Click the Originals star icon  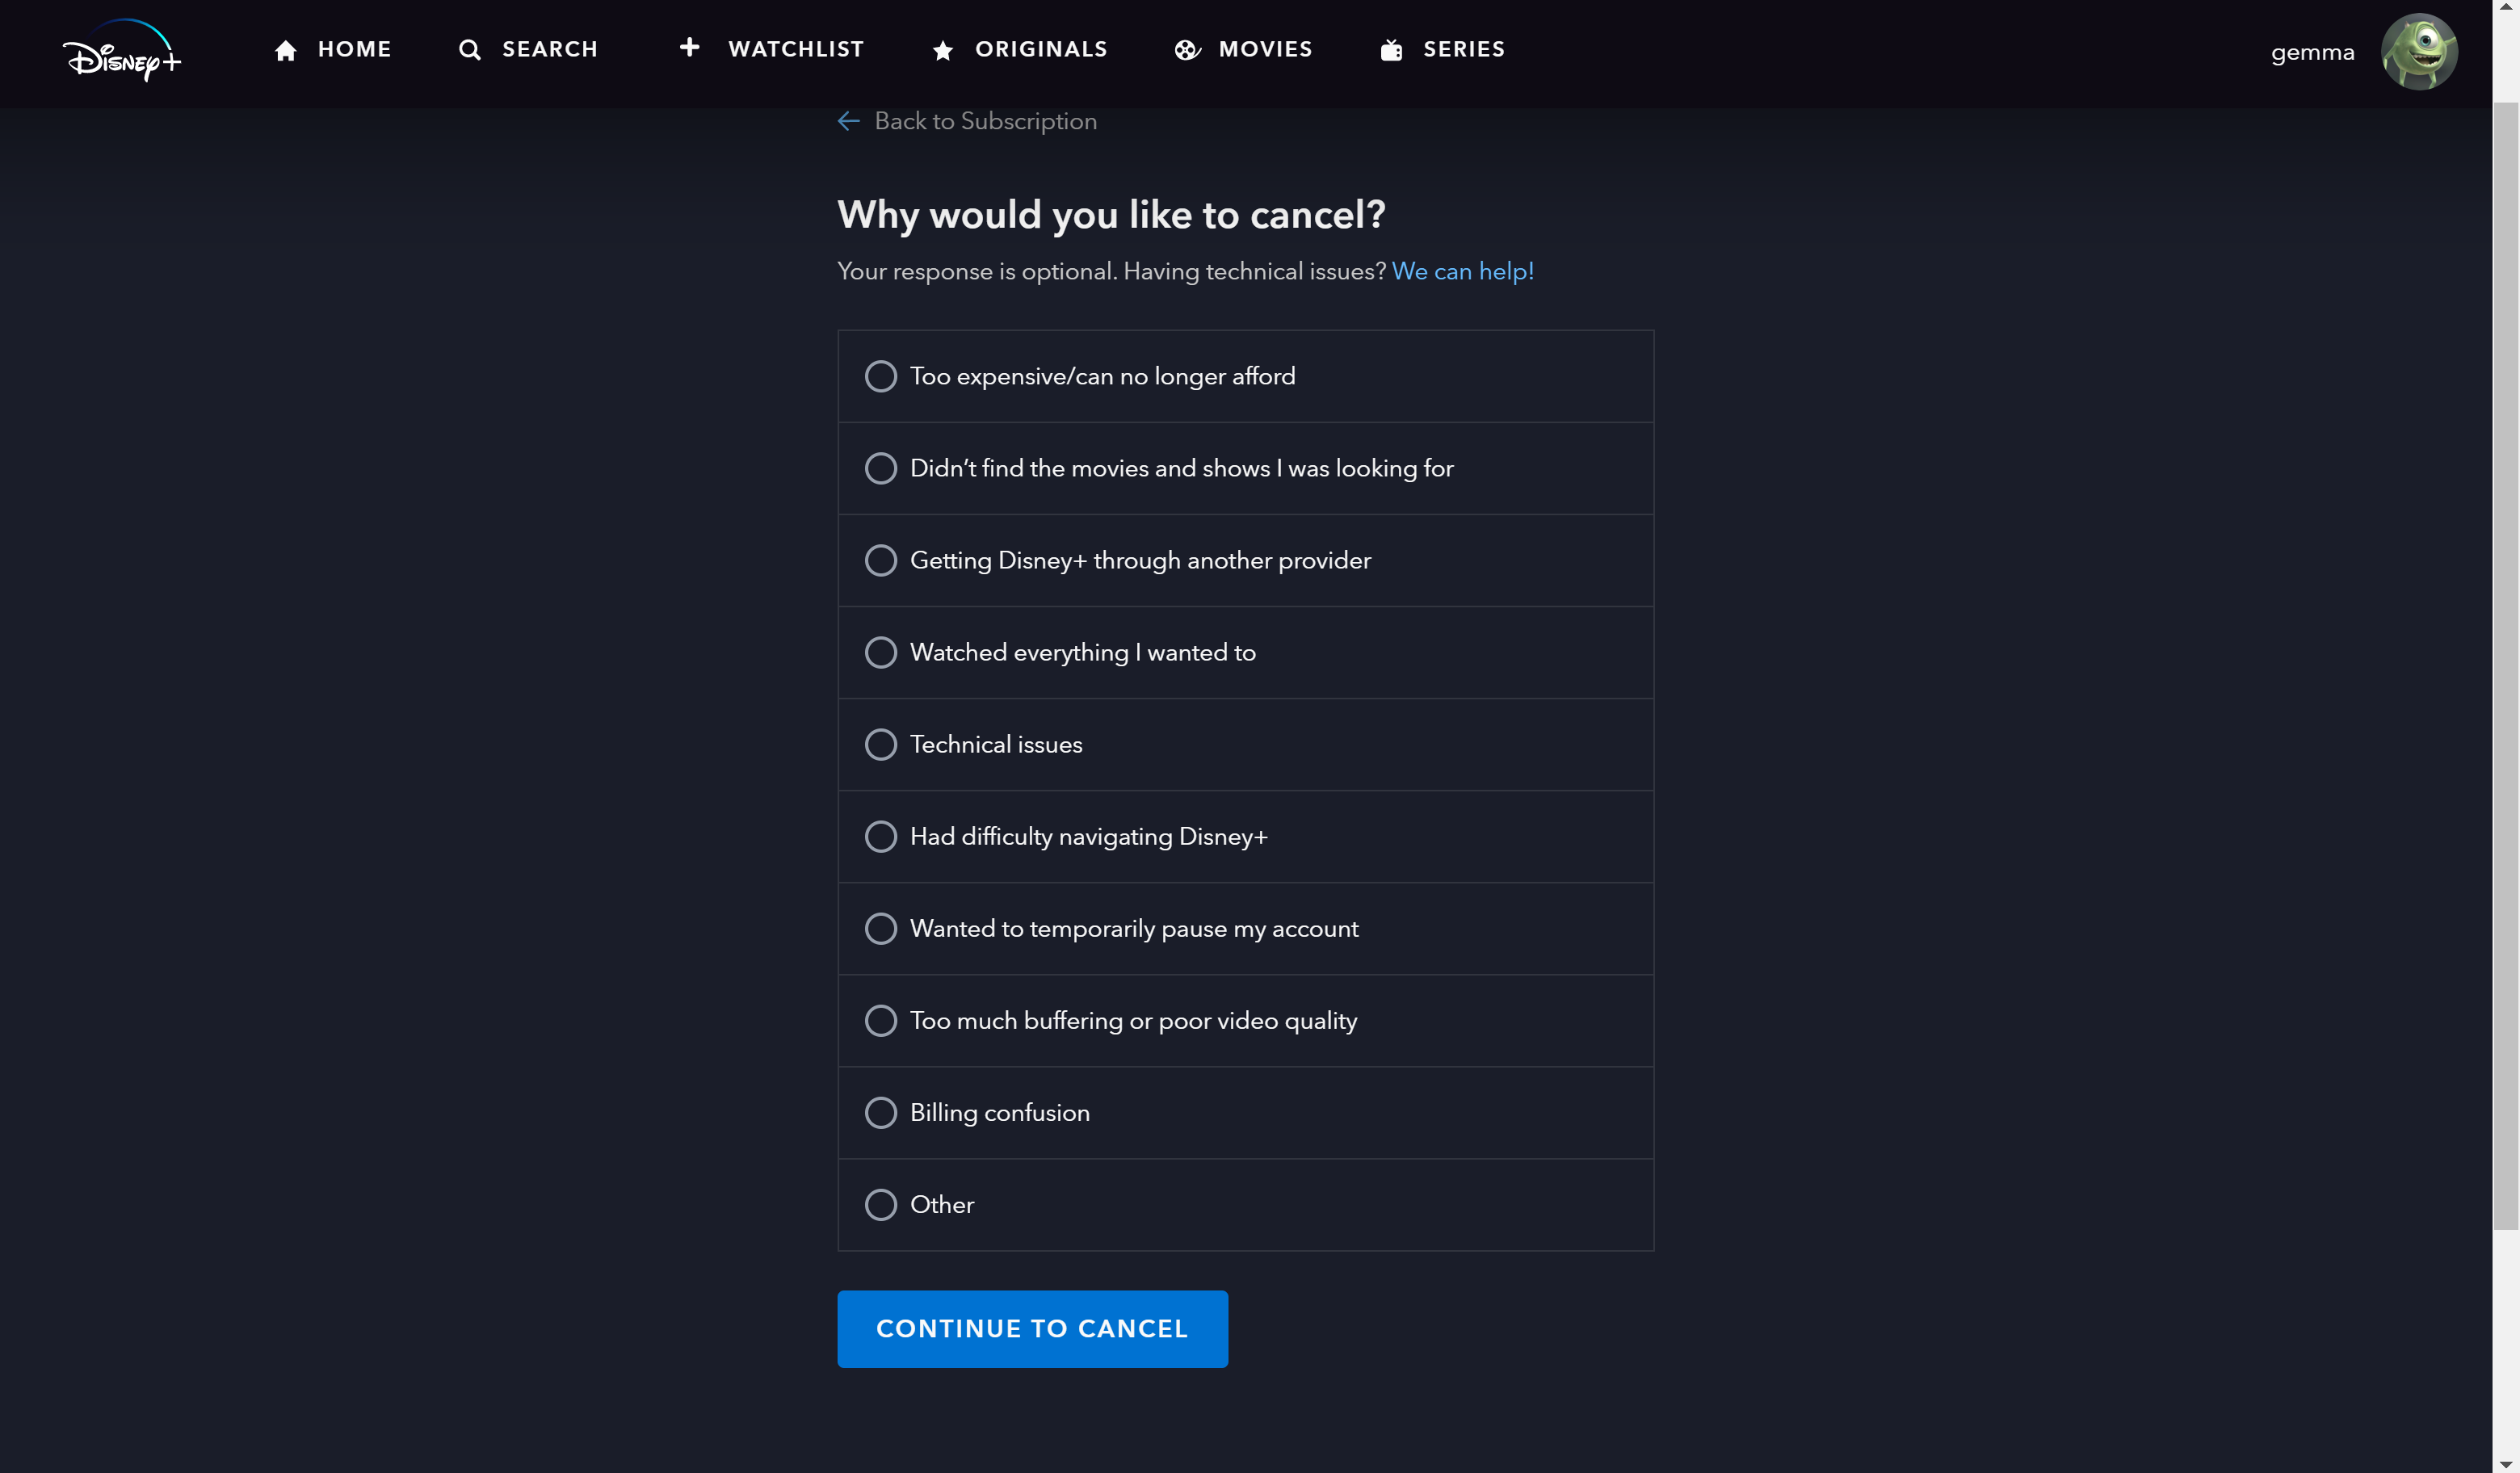coord(942,51)
